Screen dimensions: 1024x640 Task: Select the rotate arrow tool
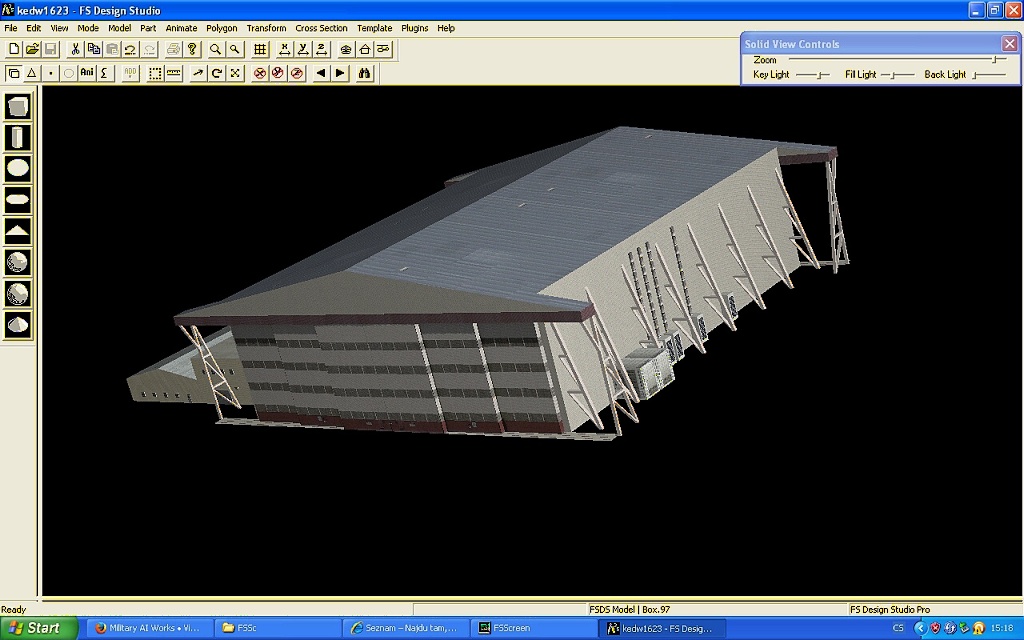[x=216, y=73]
